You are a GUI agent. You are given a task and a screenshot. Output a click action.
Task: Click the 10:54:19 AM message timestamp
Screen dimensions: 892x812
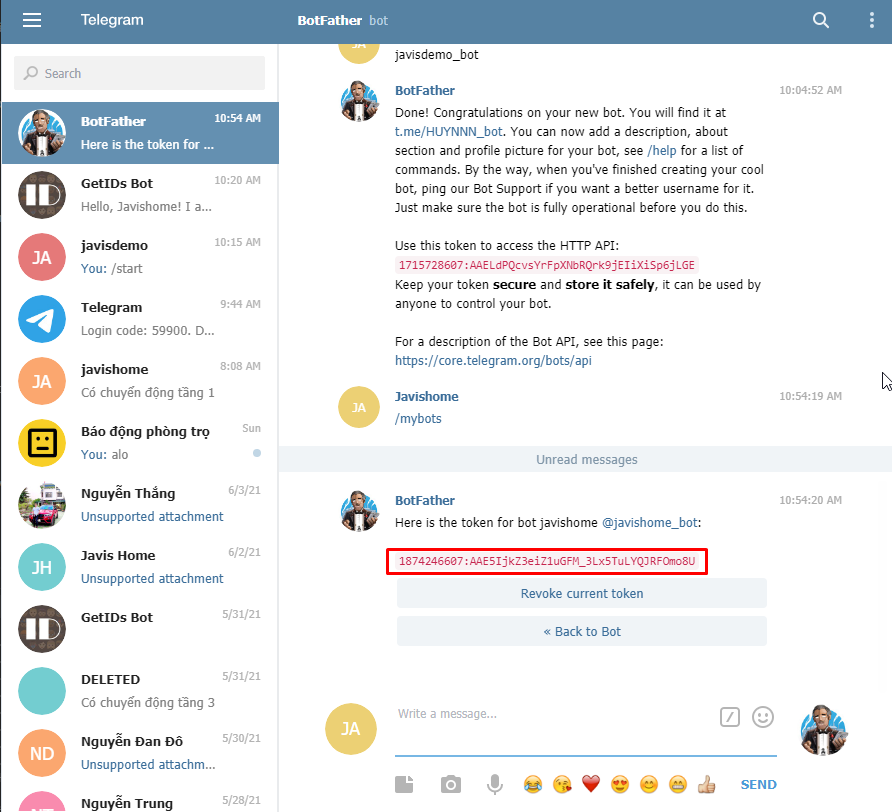pyautogui.click(x=810, y=397)
